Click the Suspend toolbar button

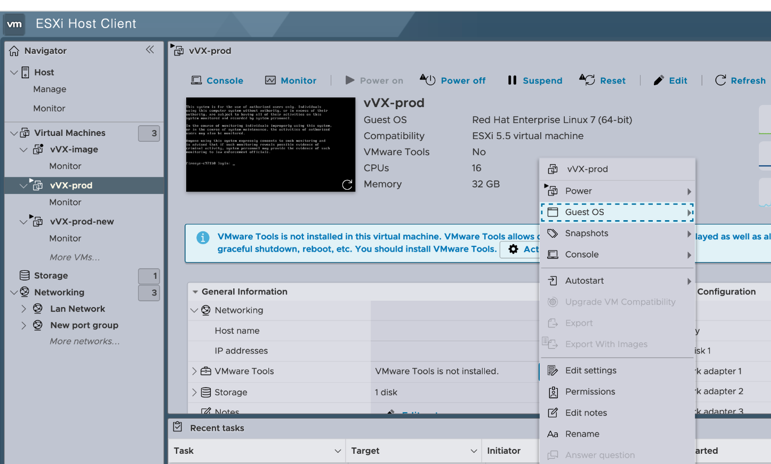tap(534, 80)
